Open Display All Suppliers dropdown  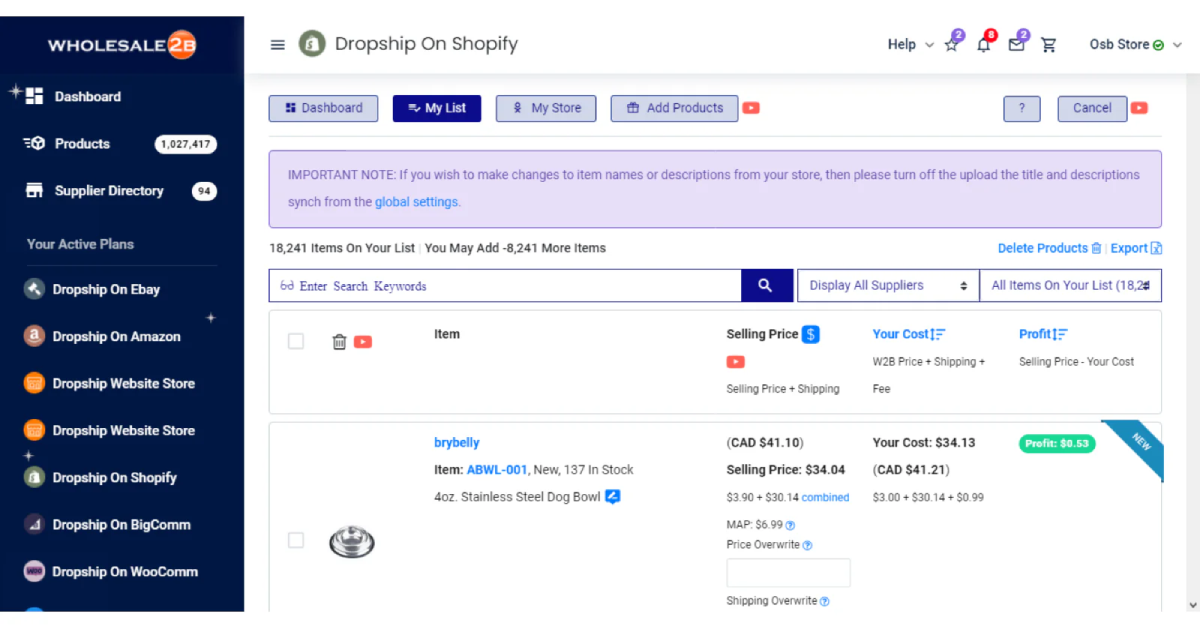tap(888, 286)
